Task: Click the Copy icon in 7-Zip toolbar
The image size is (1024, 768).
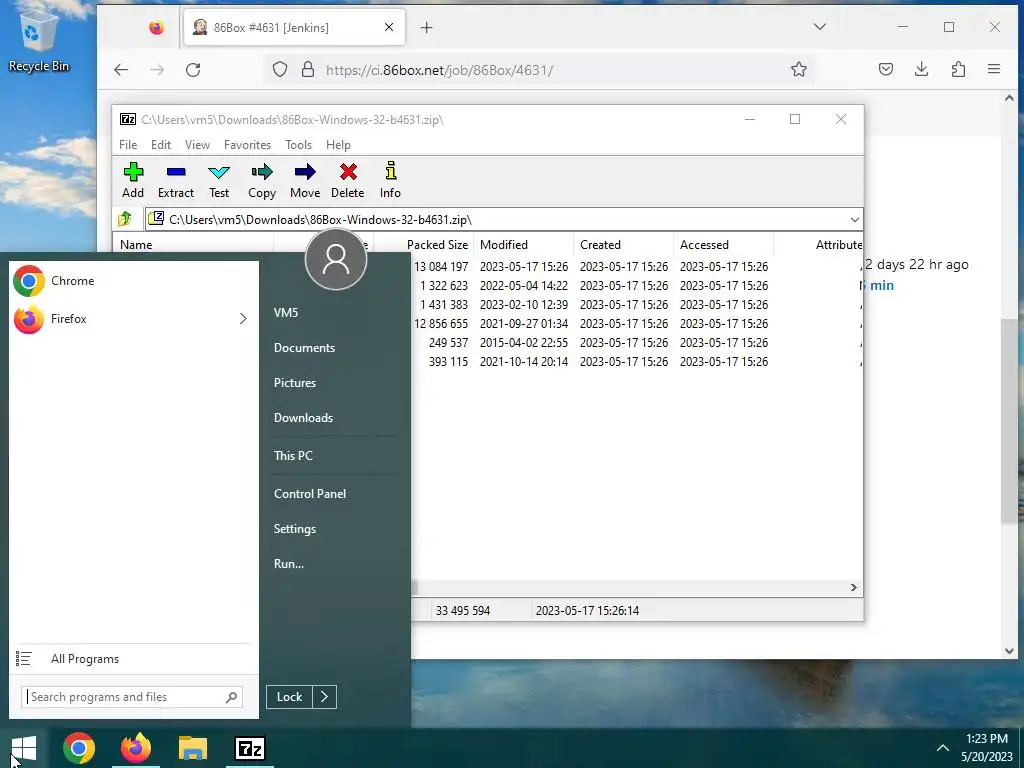Action: (x=262, y=172)
